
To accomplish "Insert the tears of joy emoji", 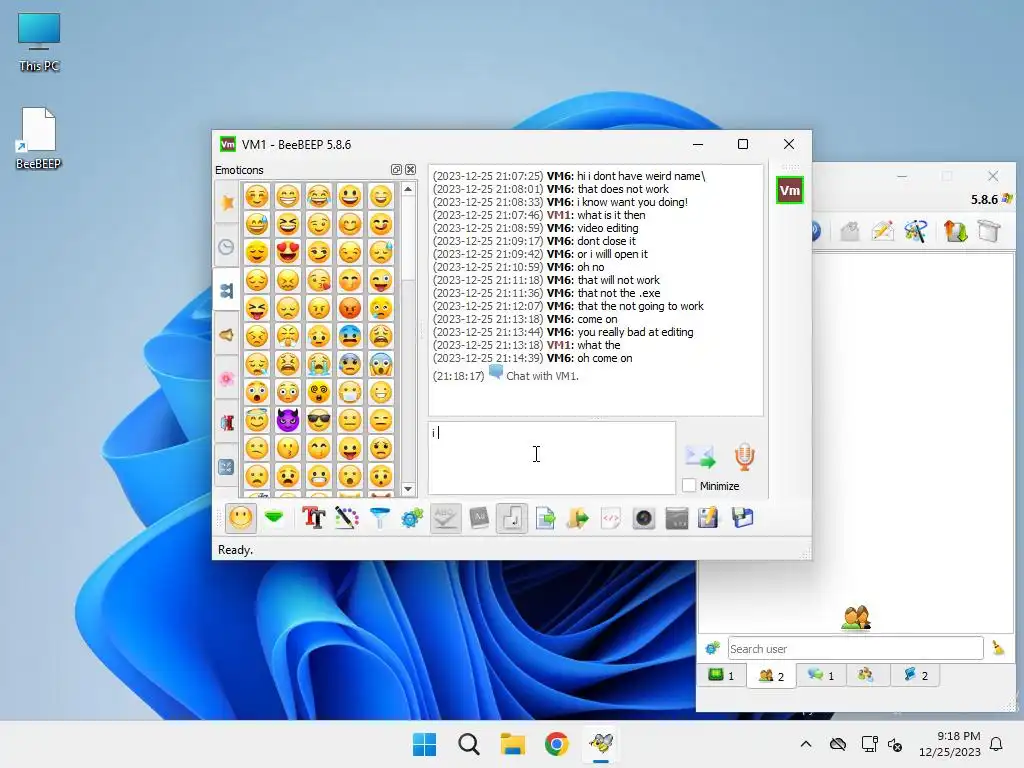I will click(319, 196).
